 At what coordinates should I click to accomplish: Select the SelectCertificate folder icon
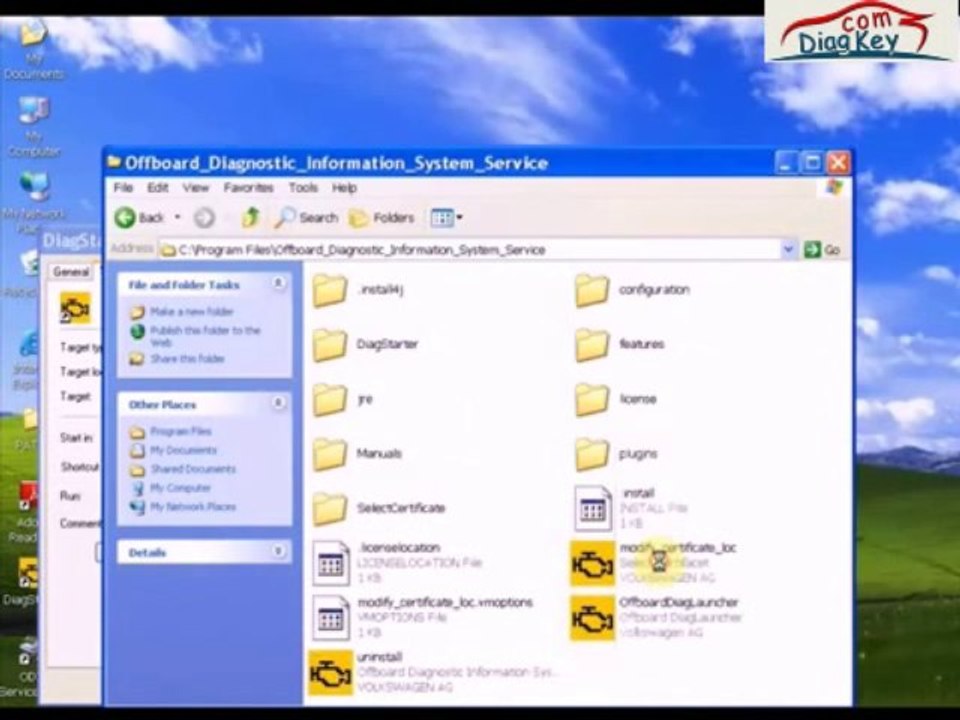(x=330, y=509)
